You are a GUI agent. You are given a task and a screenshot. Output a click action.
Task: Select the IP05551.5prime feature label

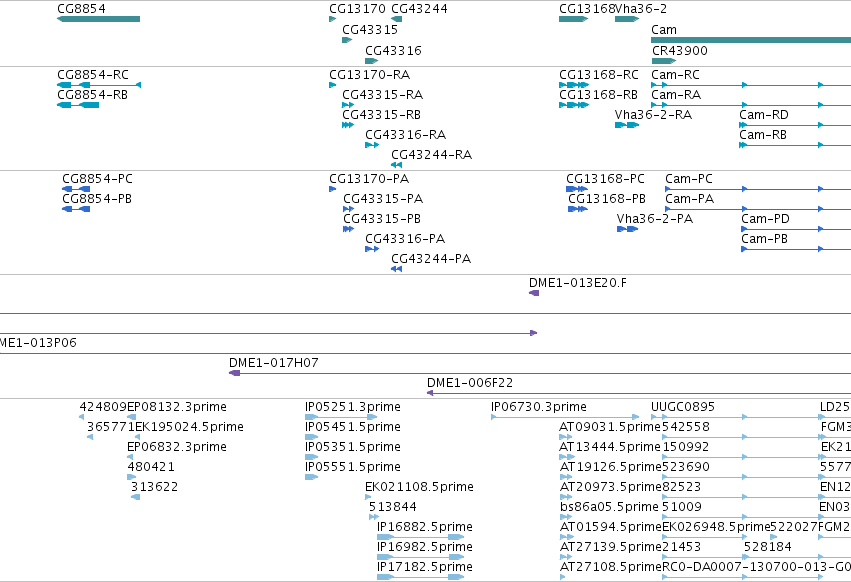(353, 467)
